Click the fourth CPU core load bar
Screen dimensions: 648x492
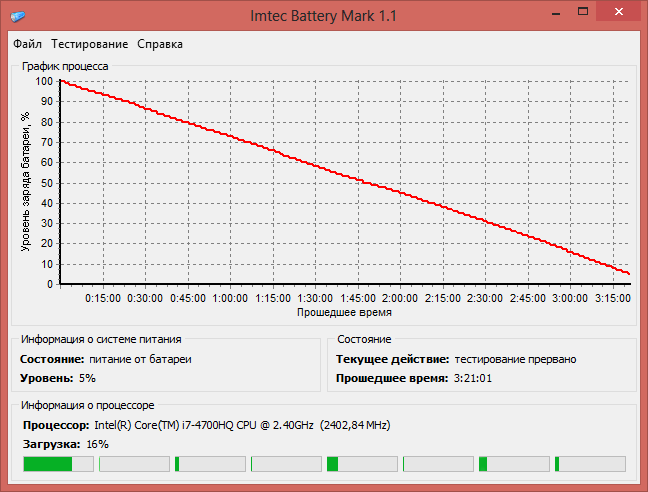click(286, 464)
